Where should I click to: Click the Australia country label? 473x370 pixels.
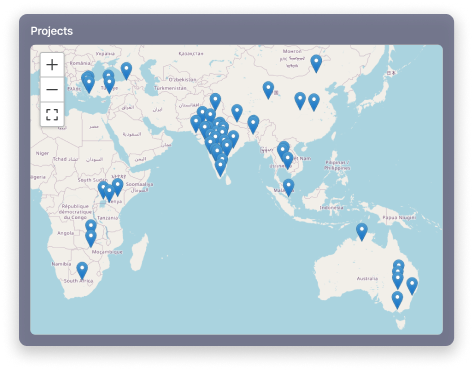point(367,278)
